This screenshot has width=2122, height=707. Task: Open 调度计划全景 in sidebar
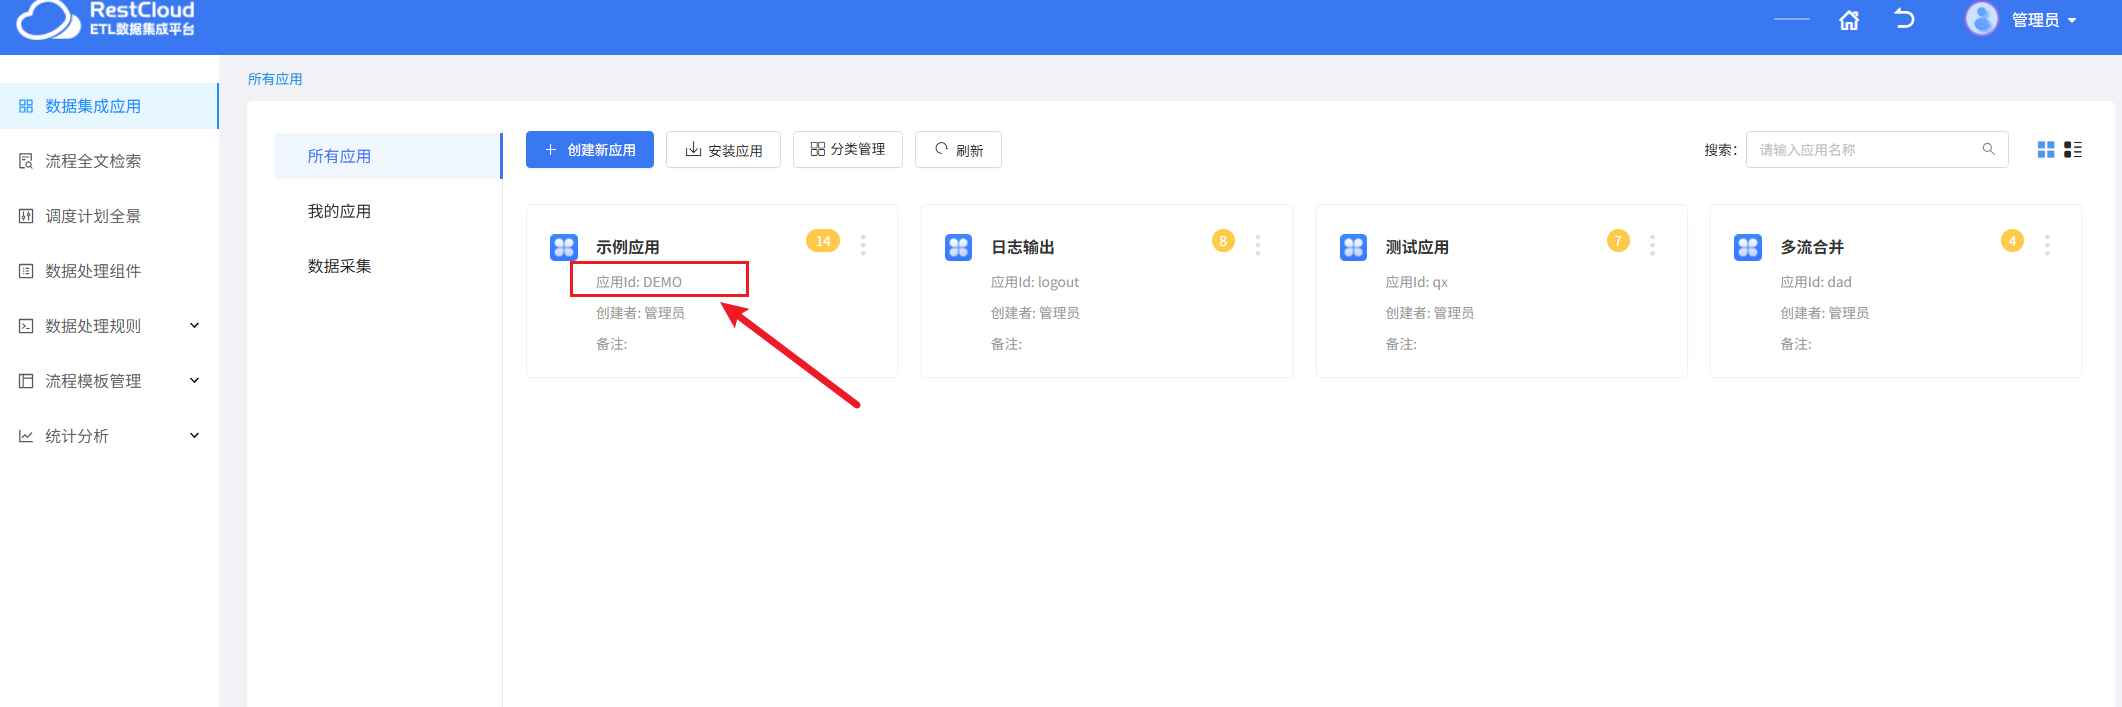point(109,216)
